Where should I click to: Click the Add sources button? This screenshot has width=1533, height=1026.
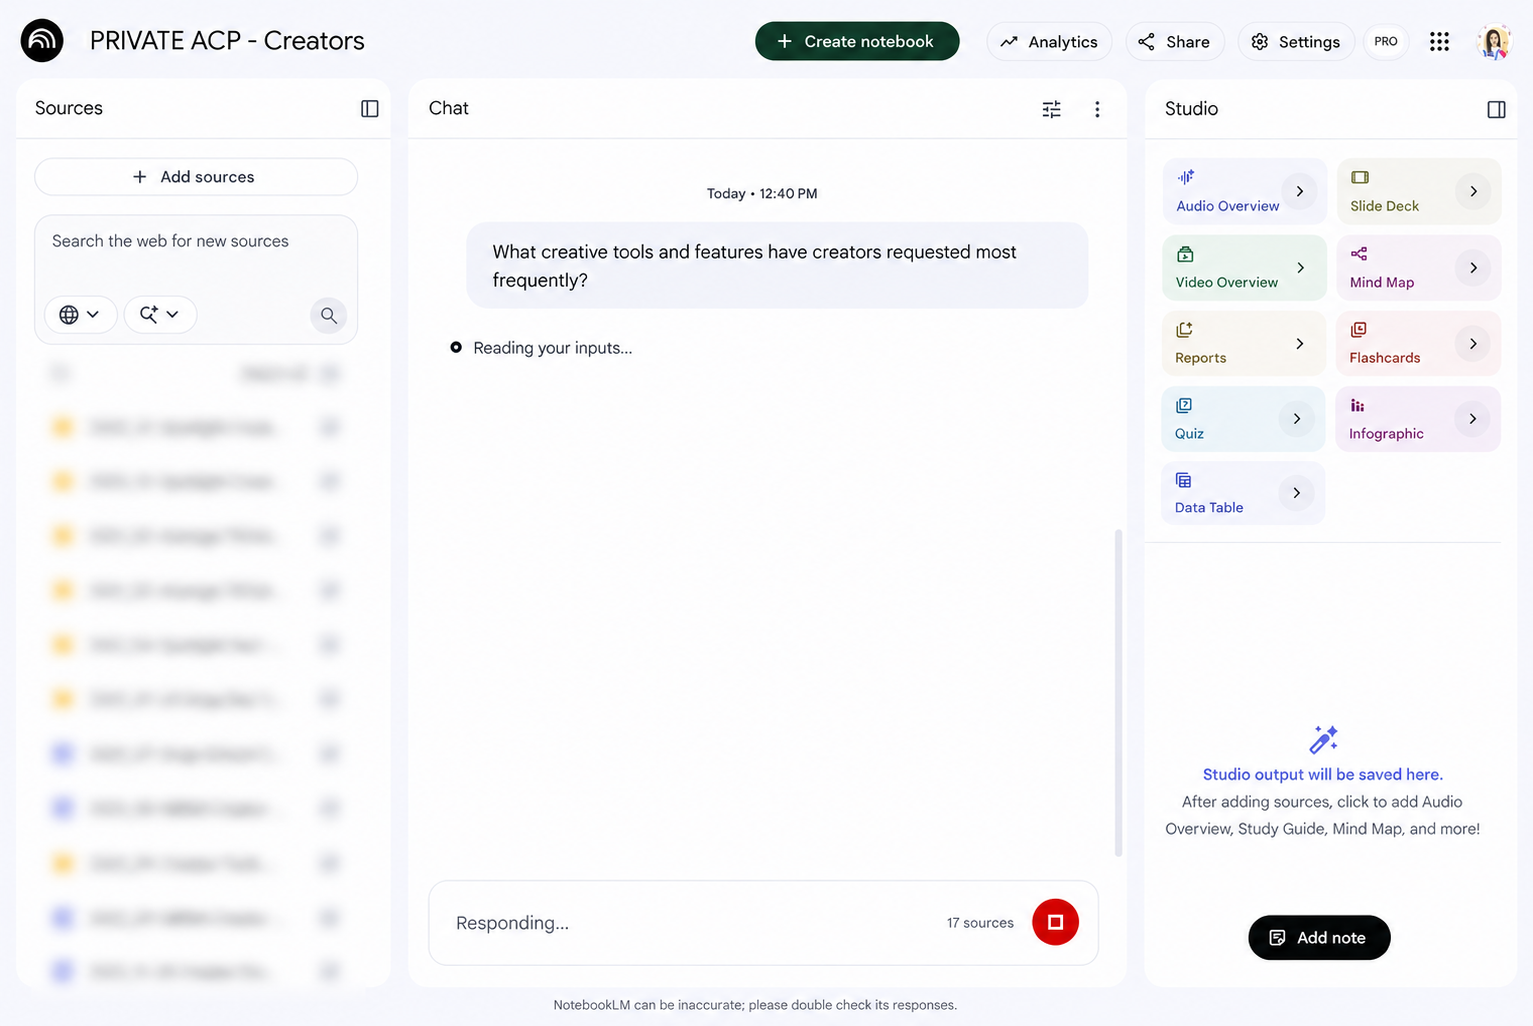point(196,177)
